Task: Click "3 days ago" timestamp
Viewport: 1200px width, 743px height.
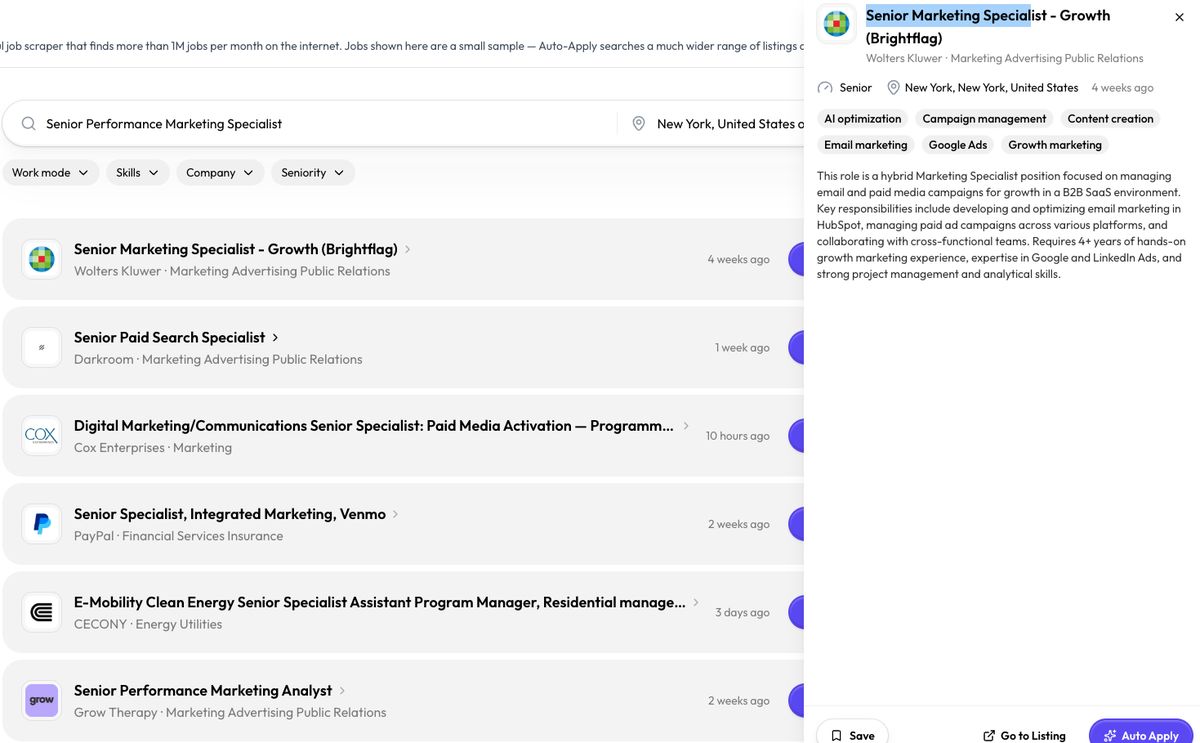Action: pyautogui.click(x=743, y=612)
